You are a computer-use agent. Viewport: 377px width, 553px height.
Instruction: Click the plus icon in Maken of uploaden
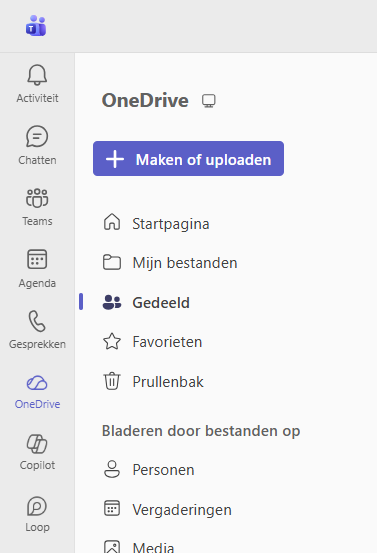(115, 159)
